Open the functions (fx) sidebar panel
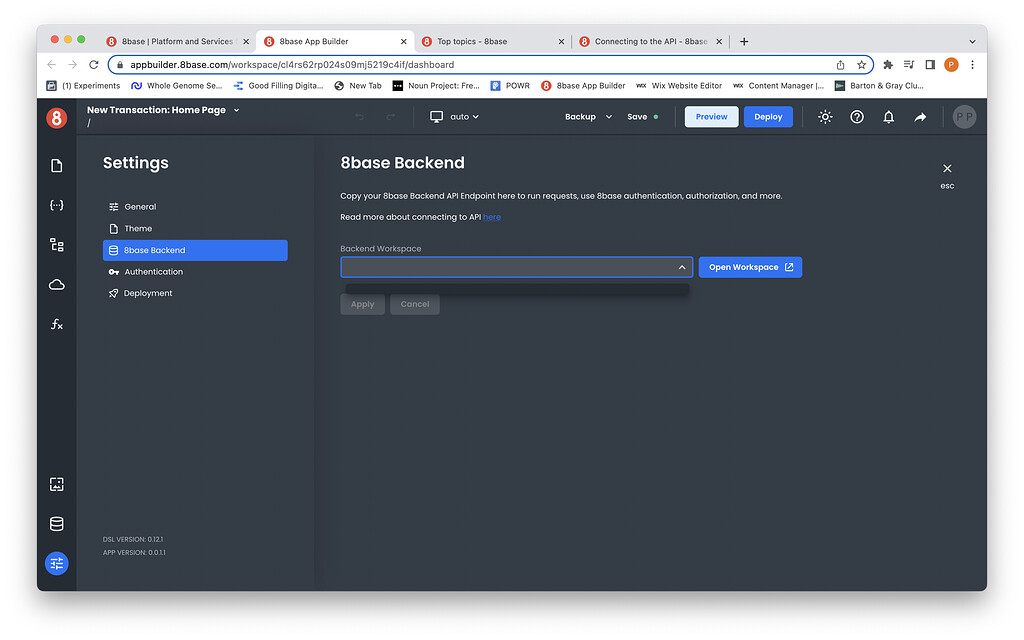This screenshot has height=640, width=1024. pos(56,323)
